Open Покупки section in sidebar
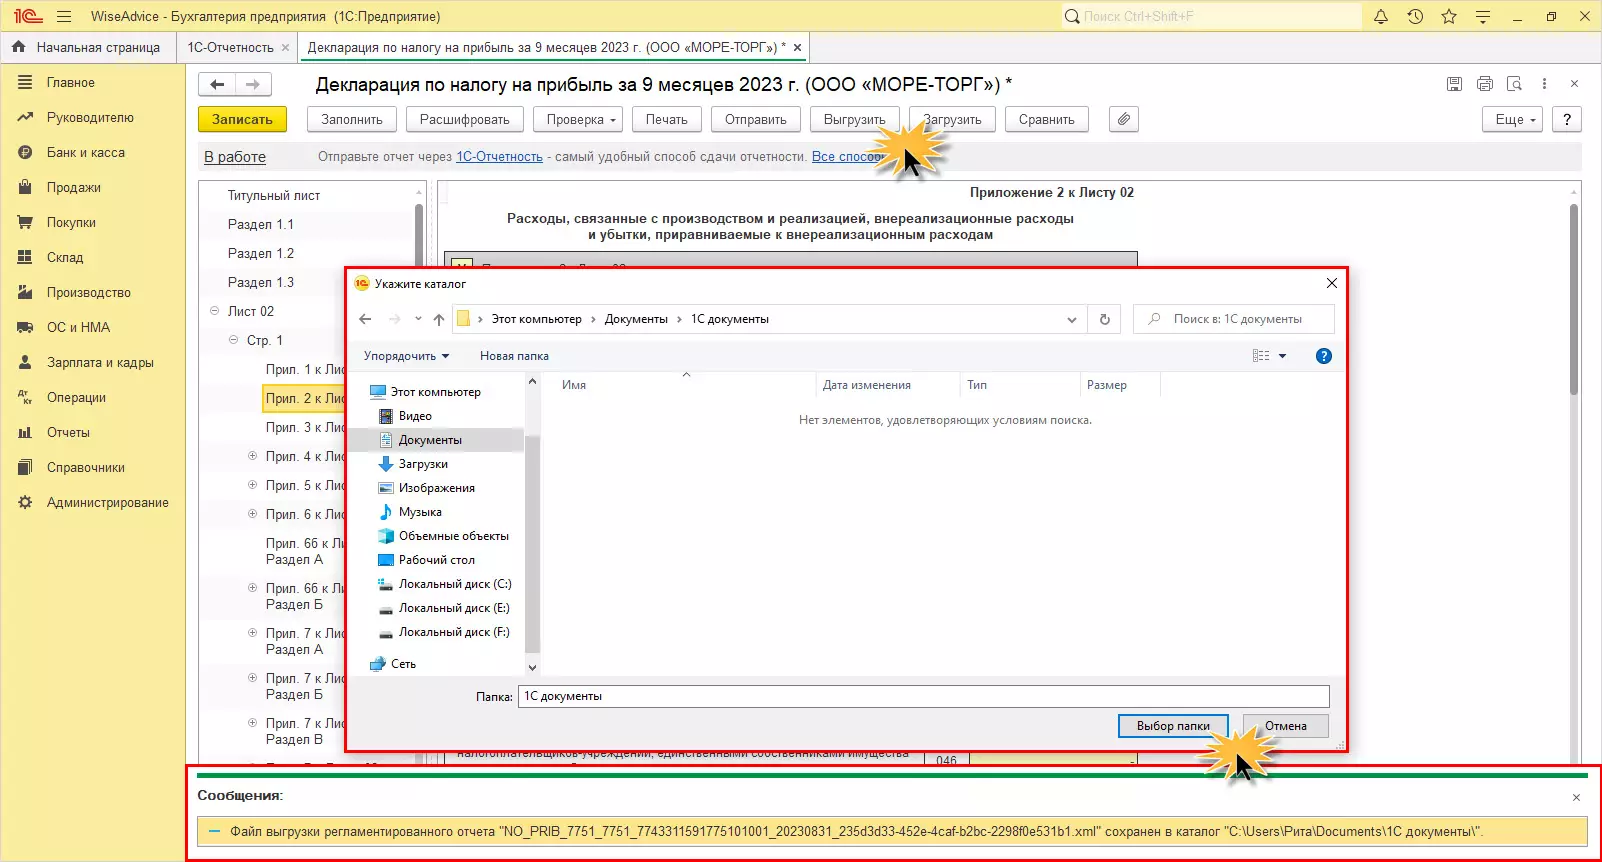This screenshot has width=1602, height=862. pyautogui.click(x=71, y=223)
